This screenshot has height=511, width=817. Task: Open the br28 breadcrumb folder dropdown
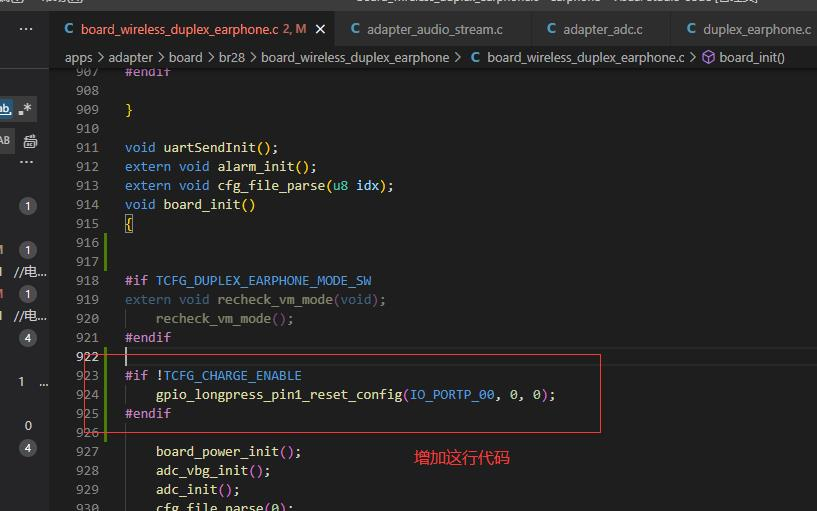pyautogui.click(x=232, y=57)
